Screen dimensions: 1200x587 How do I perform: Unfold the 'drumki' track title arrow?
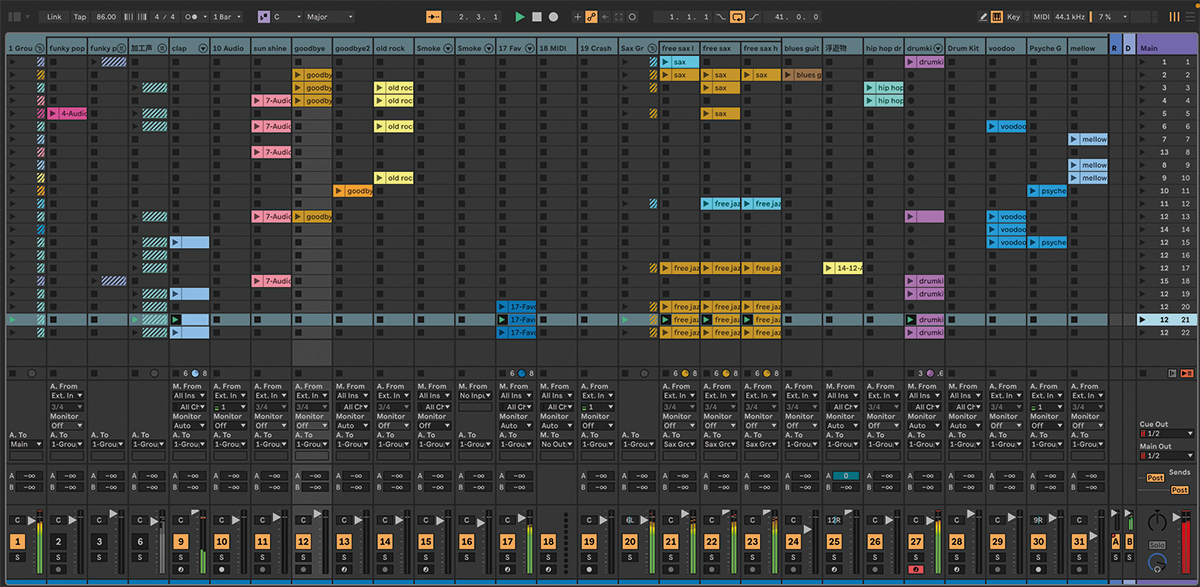point(938,48)
